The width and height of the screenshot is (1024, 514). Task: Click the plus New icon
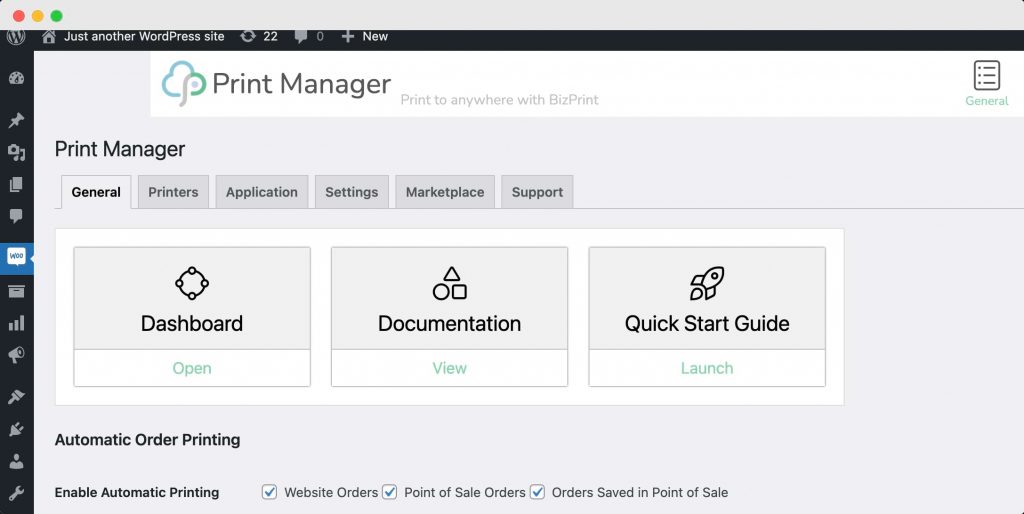348,37
